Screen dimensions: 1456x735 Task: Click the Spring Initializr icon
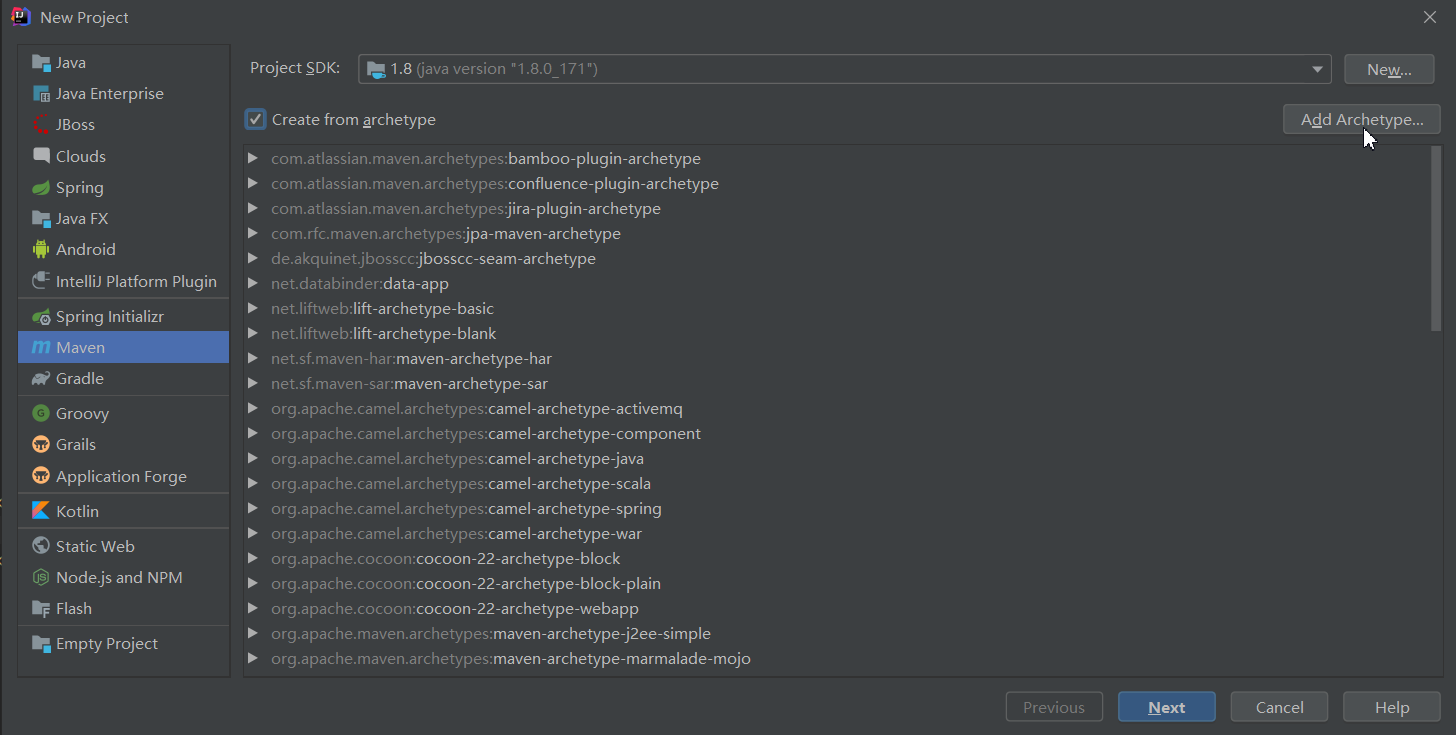pos(41,316)
